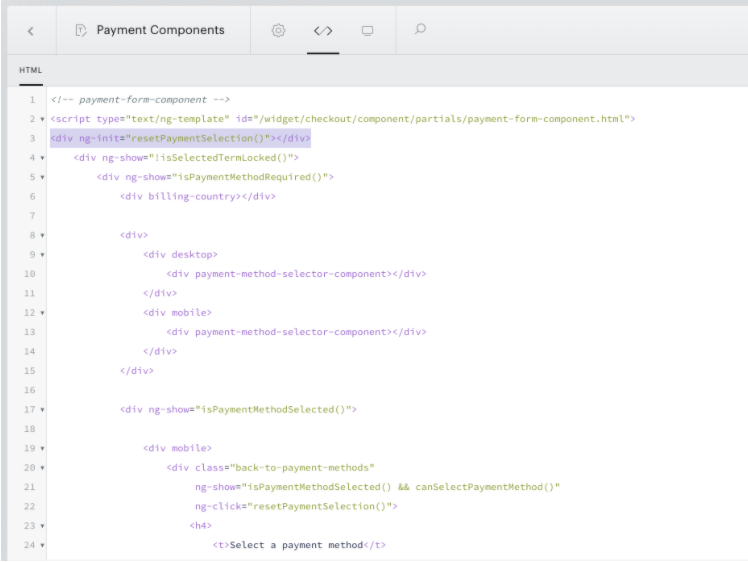Click payment-method-selector-component on line 10

[x=296, y=274]
